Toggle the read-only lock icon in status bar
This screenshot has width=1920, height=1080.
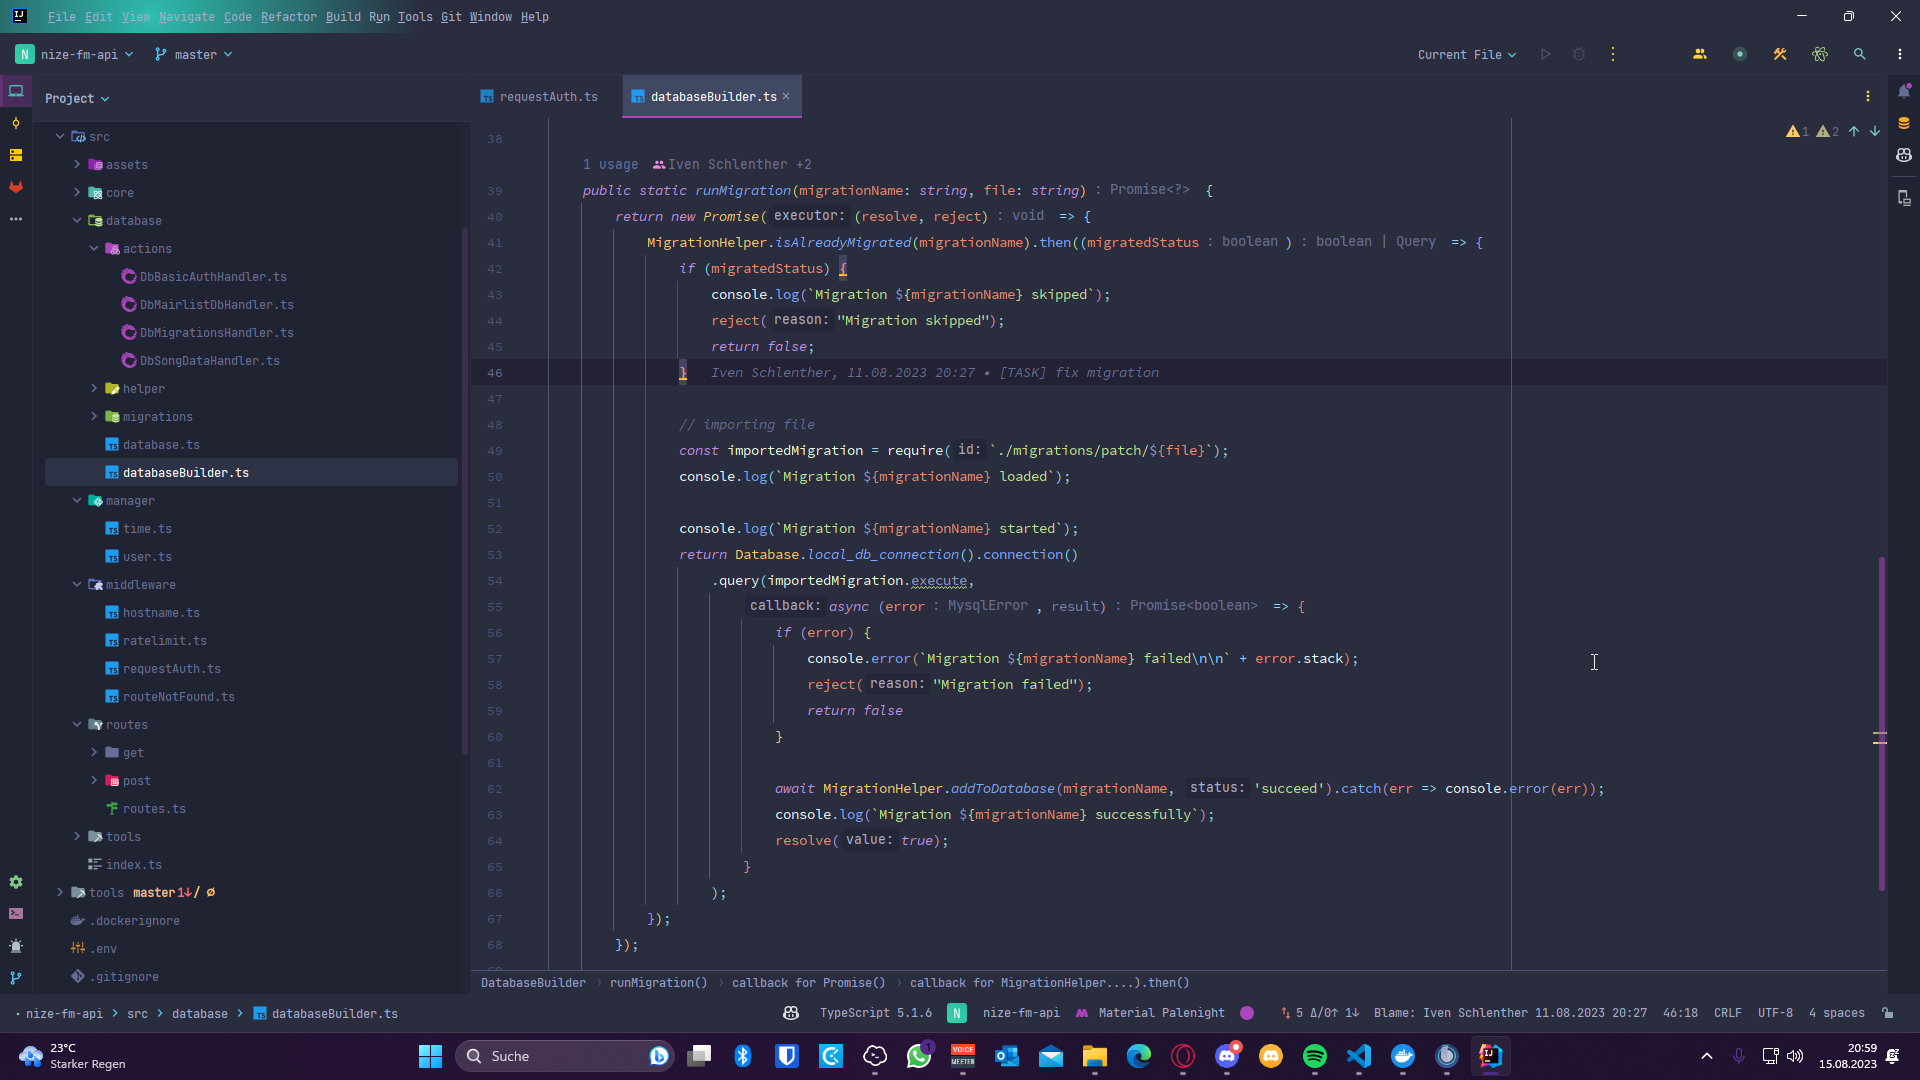(1888, 1013)
